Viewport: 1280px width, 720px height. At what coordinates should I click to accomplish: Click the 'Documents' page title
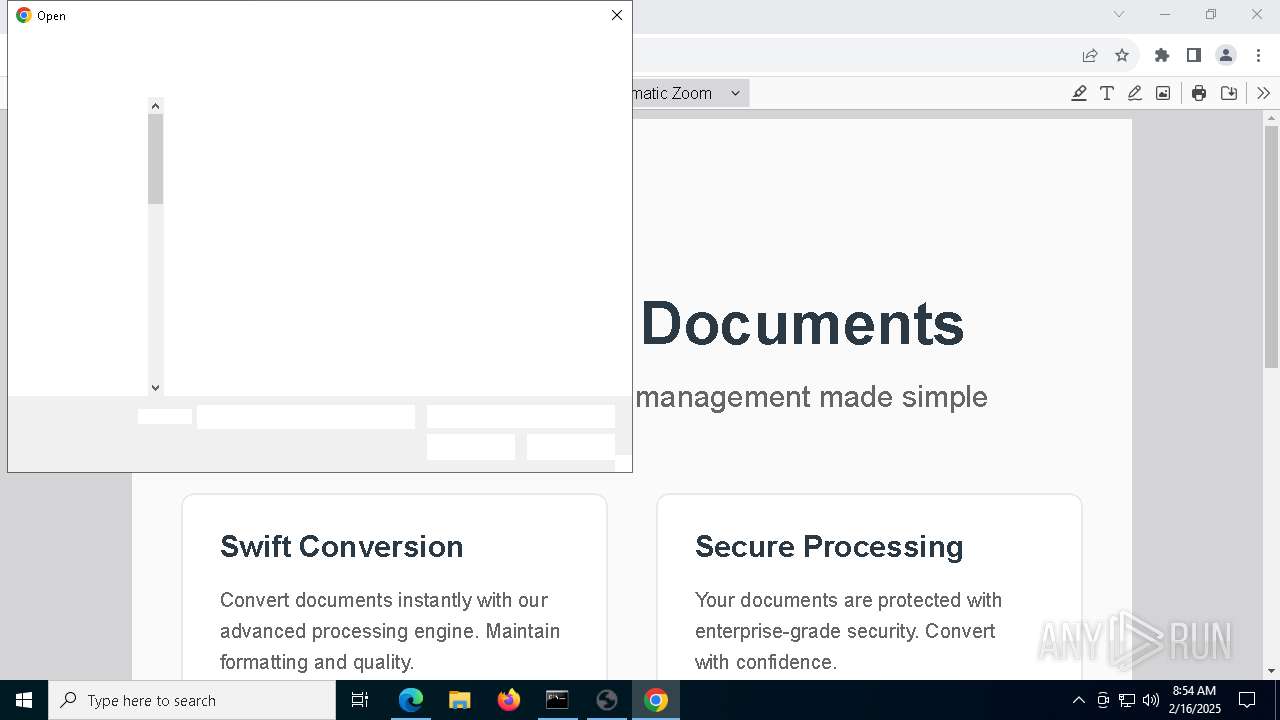(802, 324)
